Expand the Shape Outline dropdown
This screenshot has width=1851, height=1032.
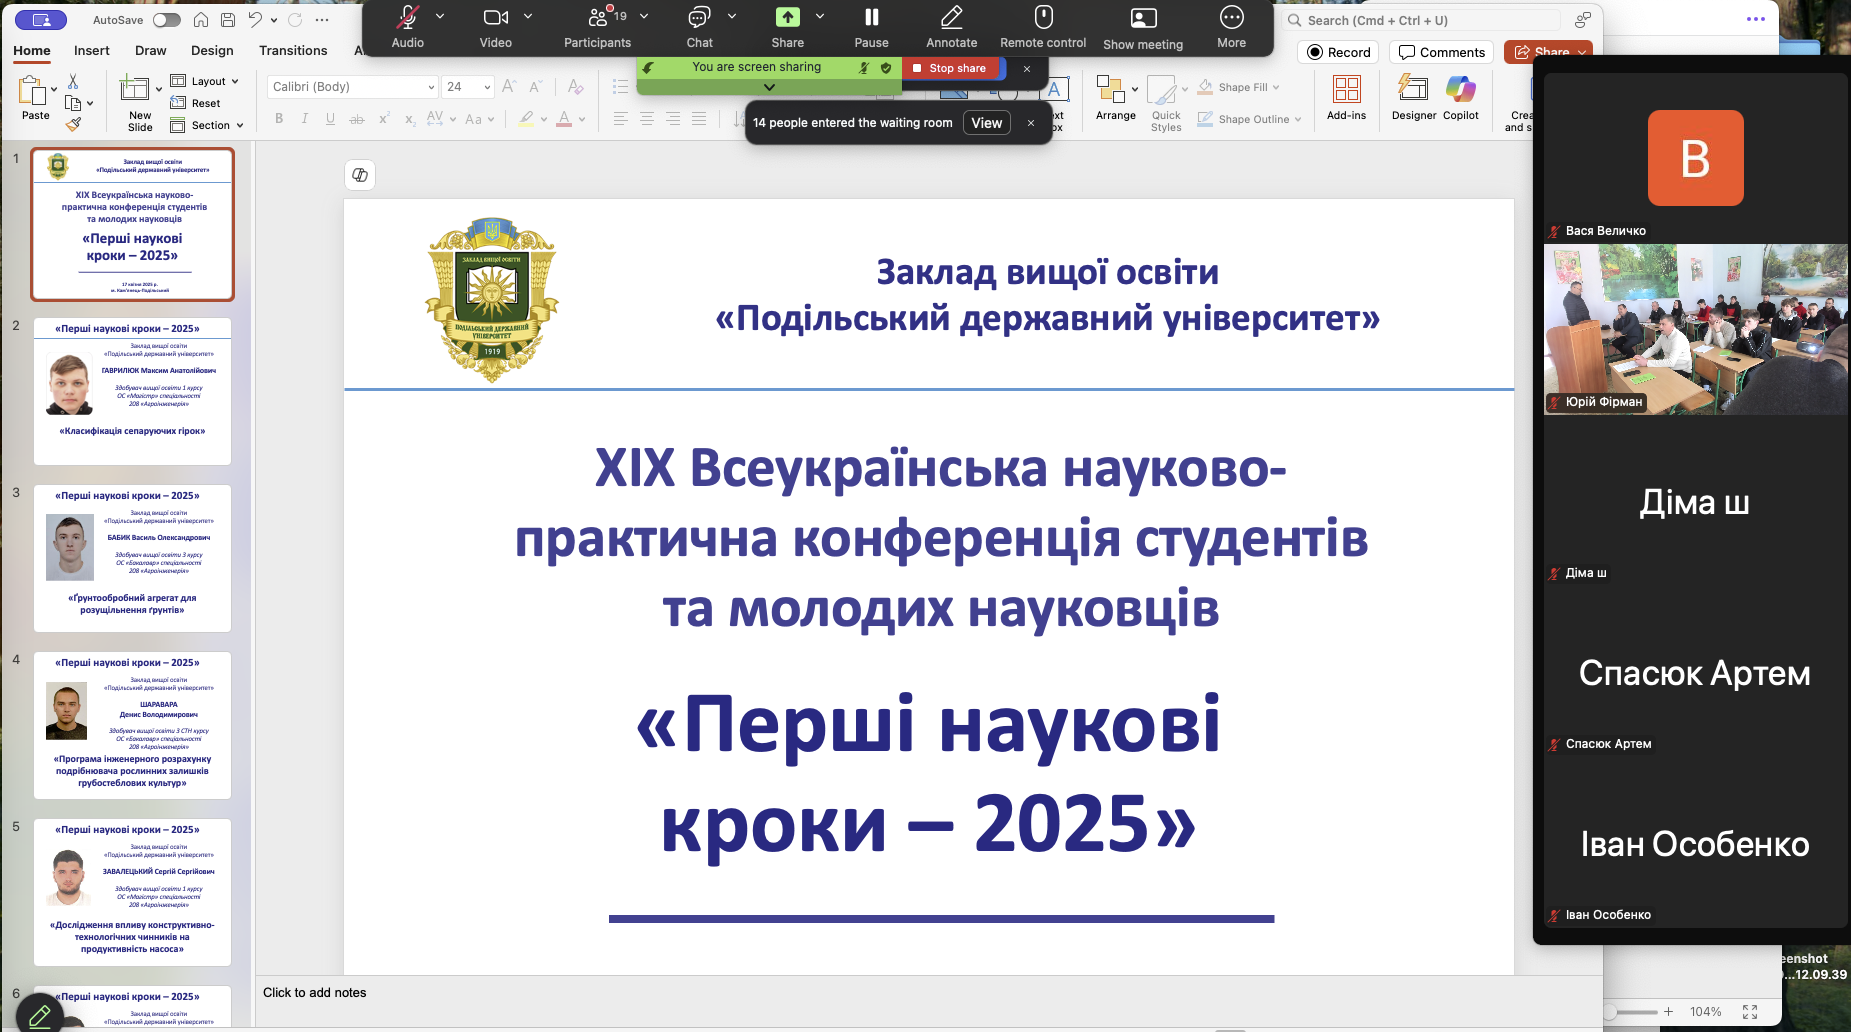[x=1298, y=119]
